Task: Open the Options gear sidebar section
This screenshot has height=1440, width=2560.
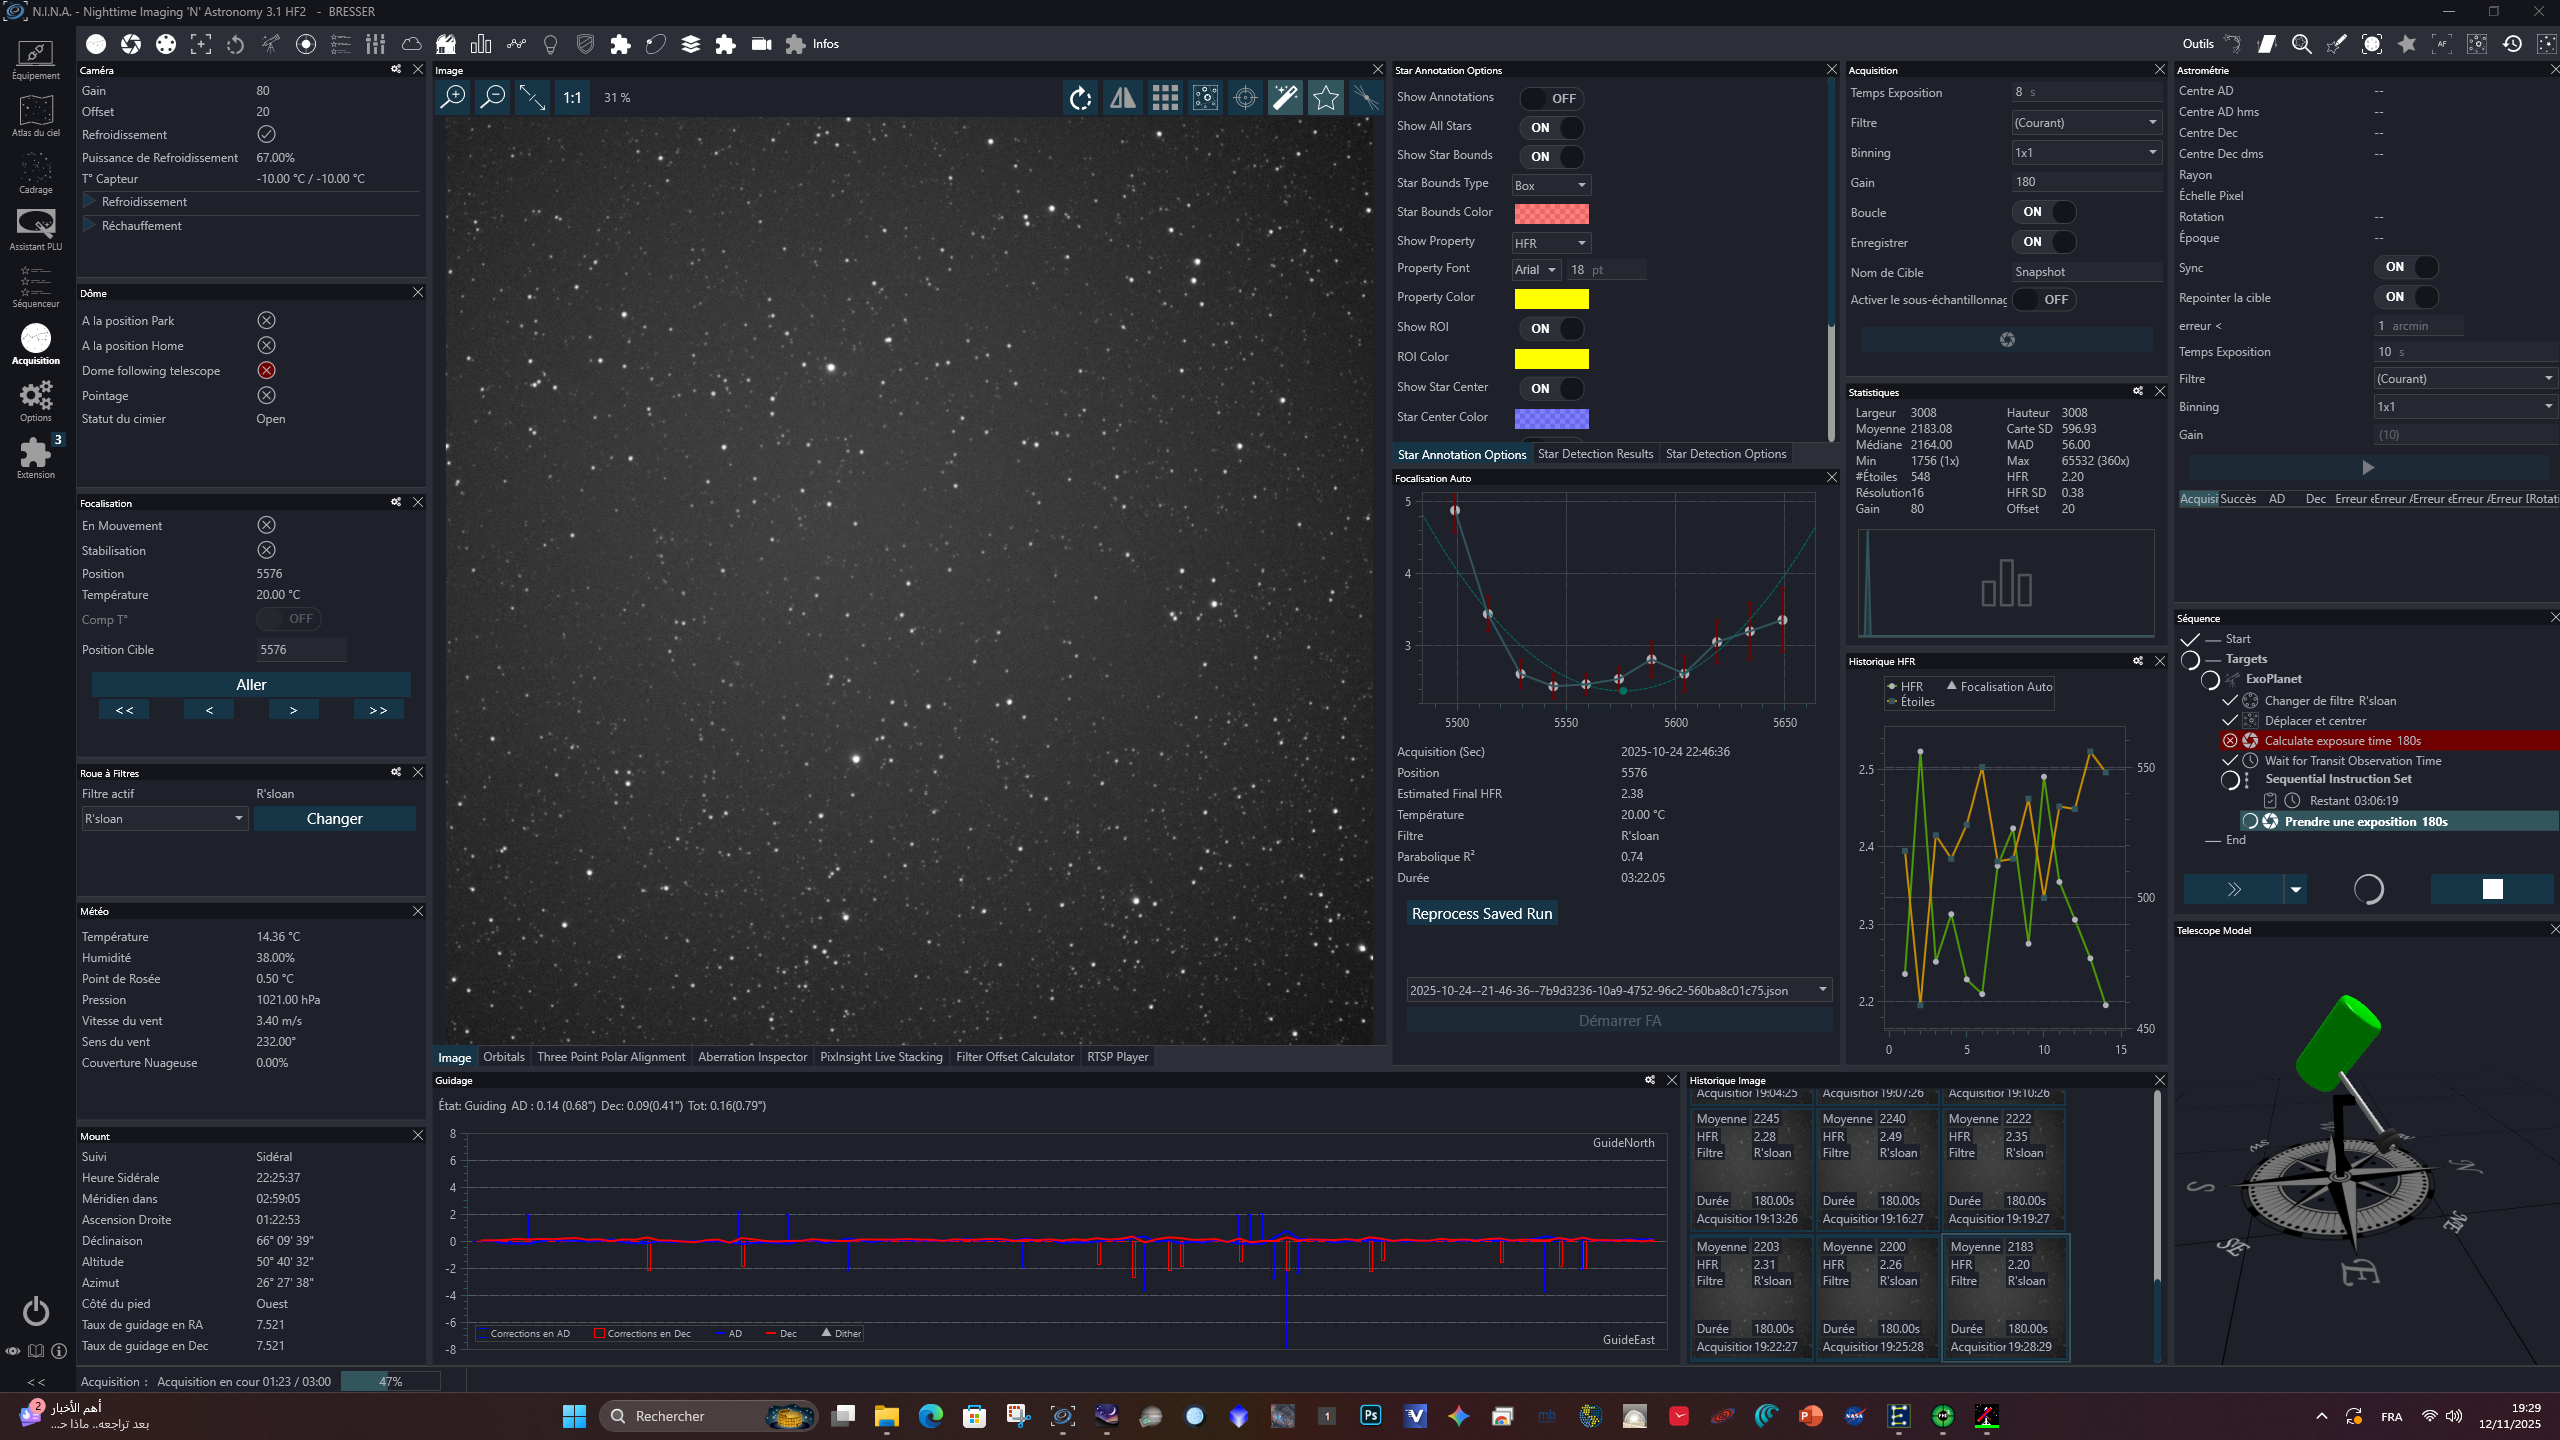Action: pos(36,401)
